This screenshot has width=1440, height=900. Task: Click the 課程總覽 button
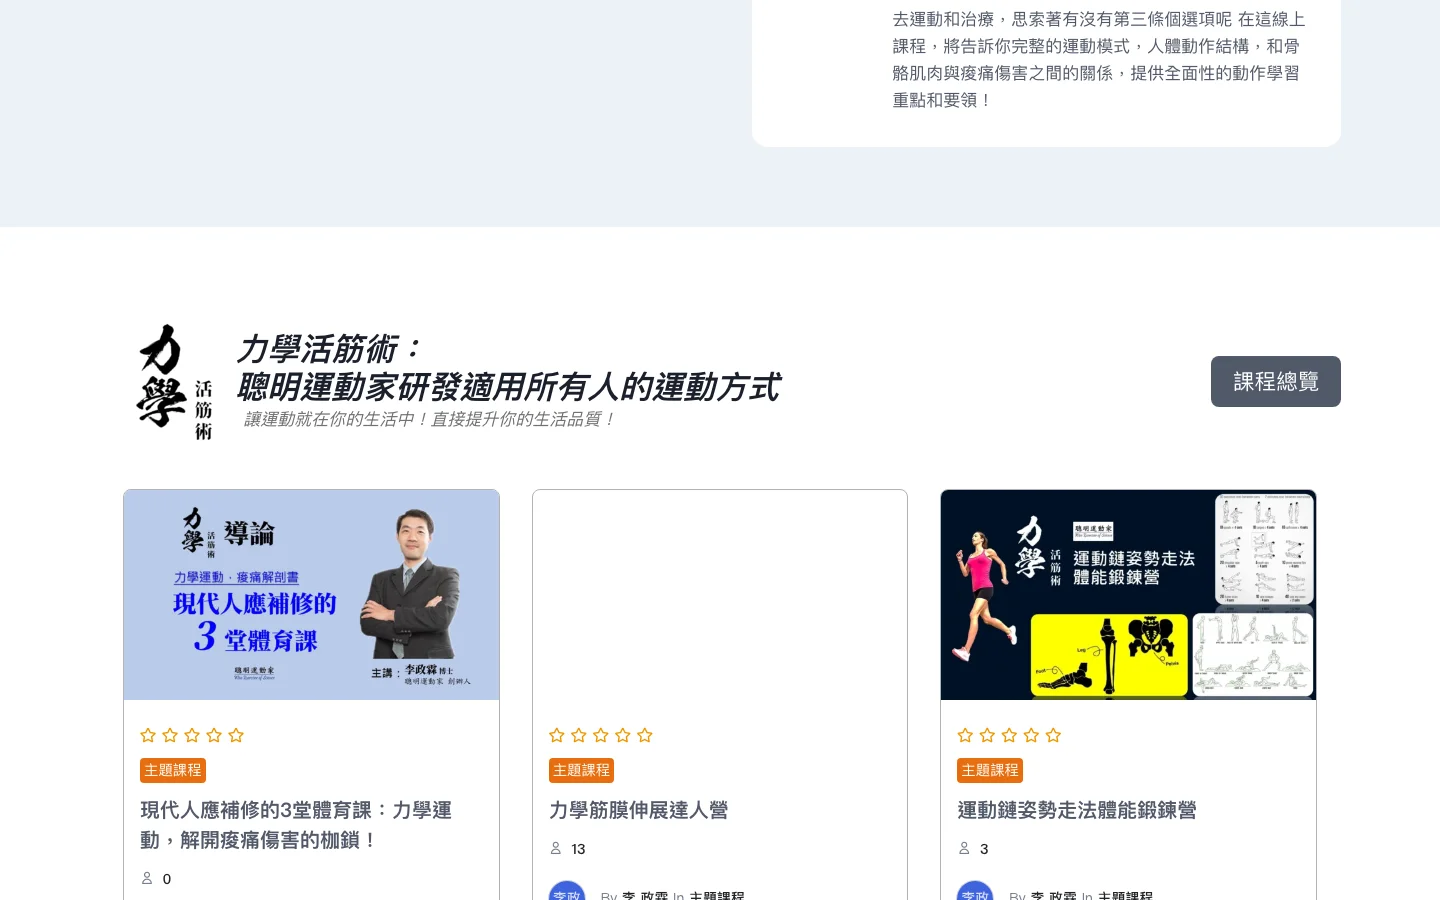(1275, 381)
